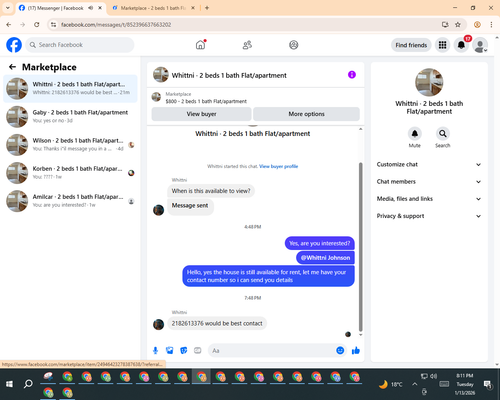
Task: Open Gaby conversation in the list
Action: pyautogui.click(x=70, y=117)
